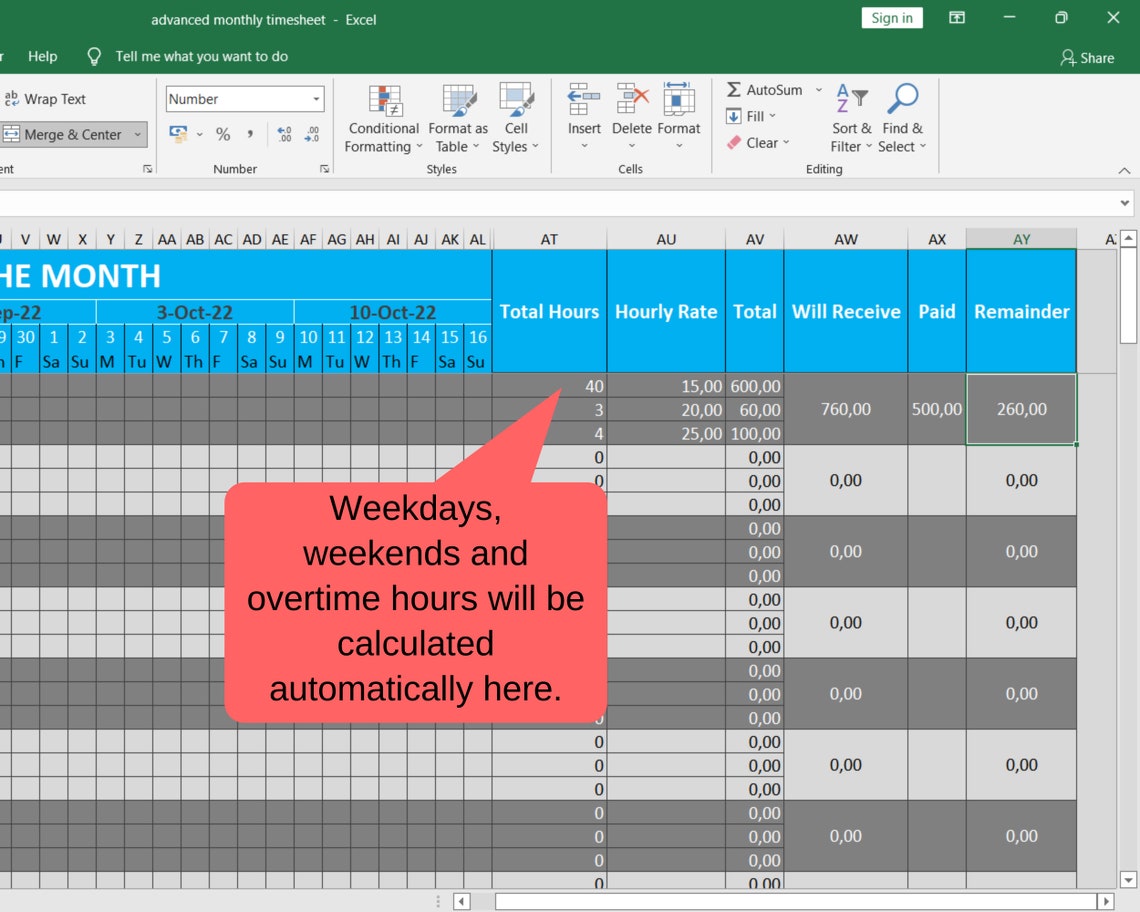Select Format as Table

[457, 118]
